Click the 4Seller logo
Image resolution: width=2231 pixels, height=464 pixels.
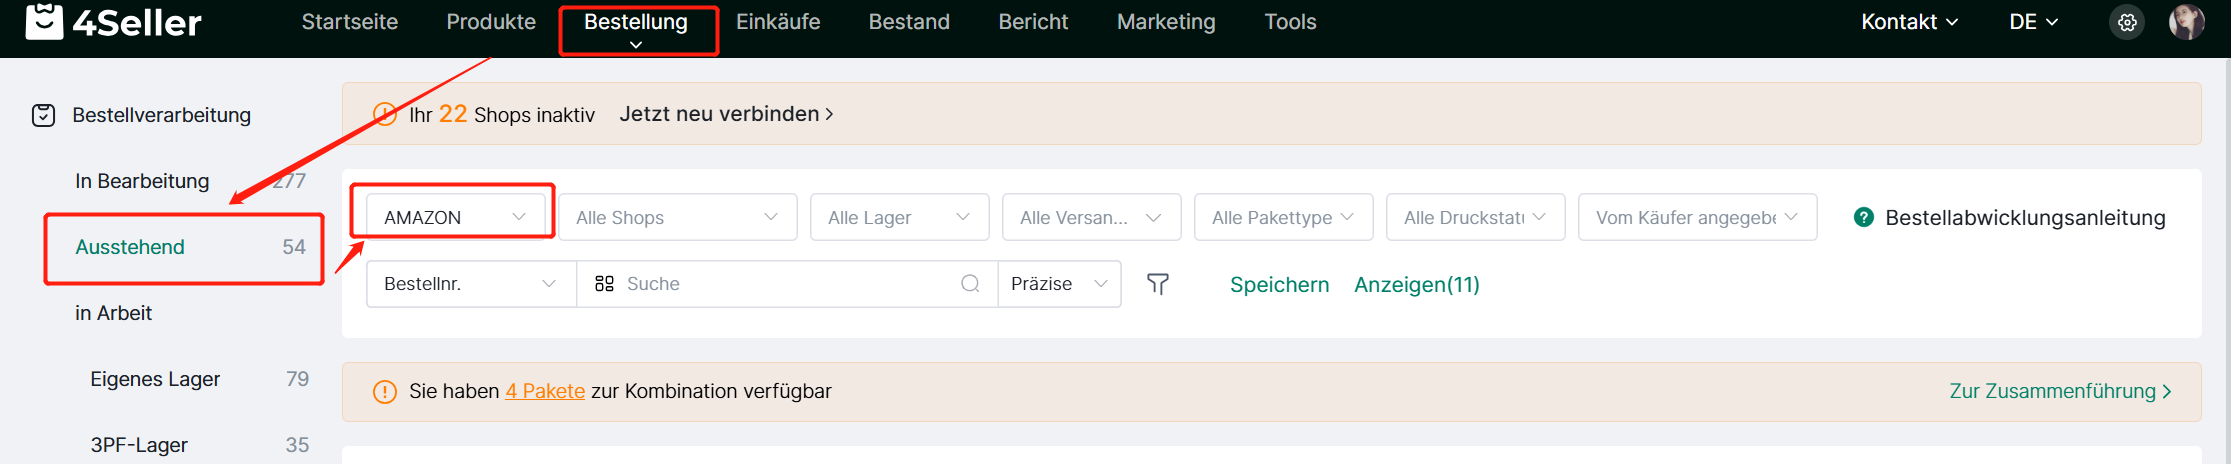[113, 21]
